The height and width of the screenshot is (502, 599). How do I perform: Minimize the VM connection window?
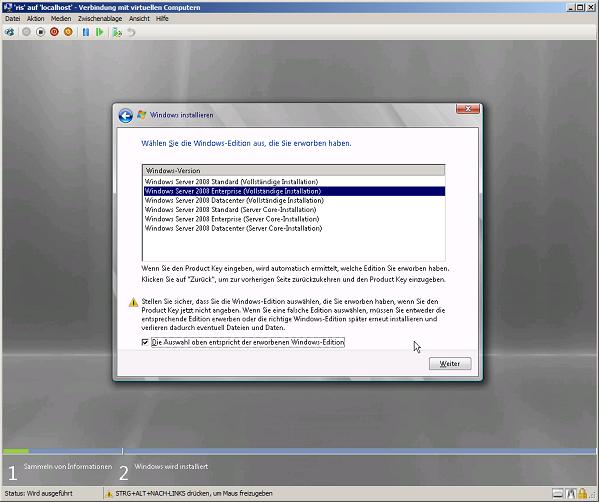[x=571, y=7]
